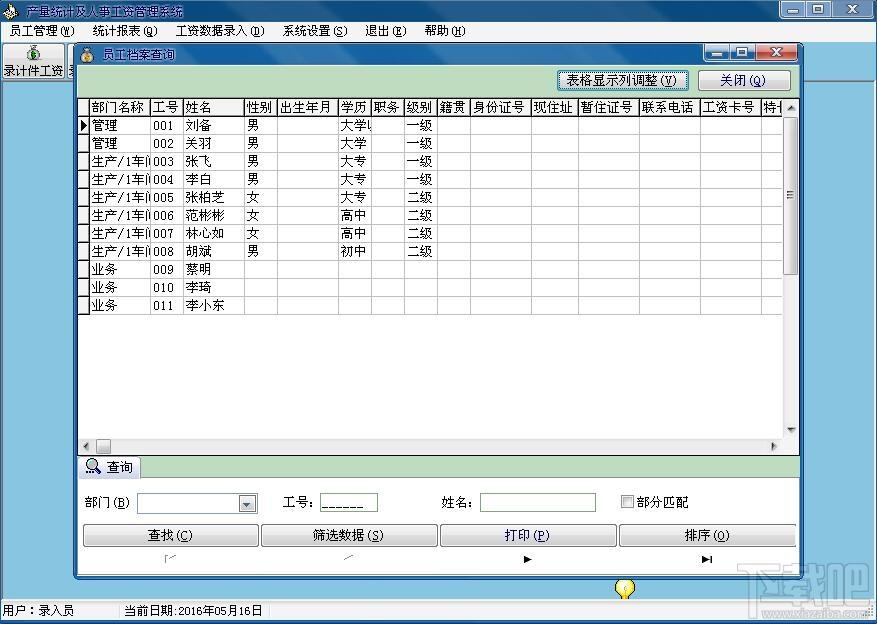
Task: Click the 现住址 column header
Action: (554, 107)
